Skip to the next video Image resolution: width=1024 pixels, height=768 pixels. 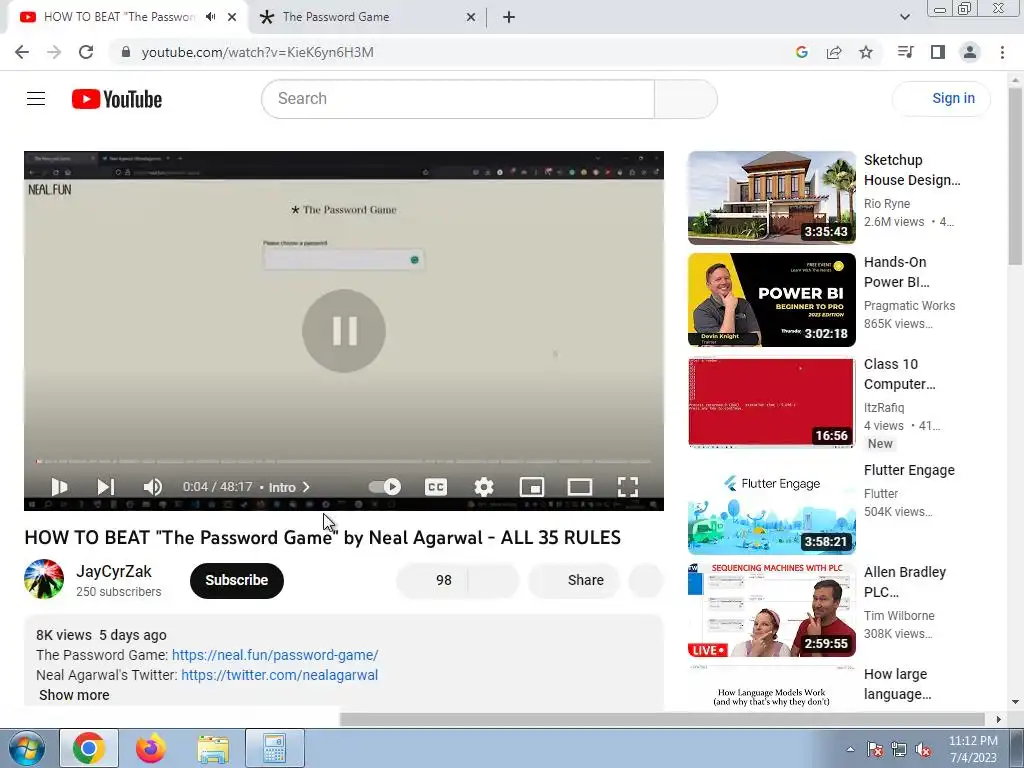[x=106, y=487]
